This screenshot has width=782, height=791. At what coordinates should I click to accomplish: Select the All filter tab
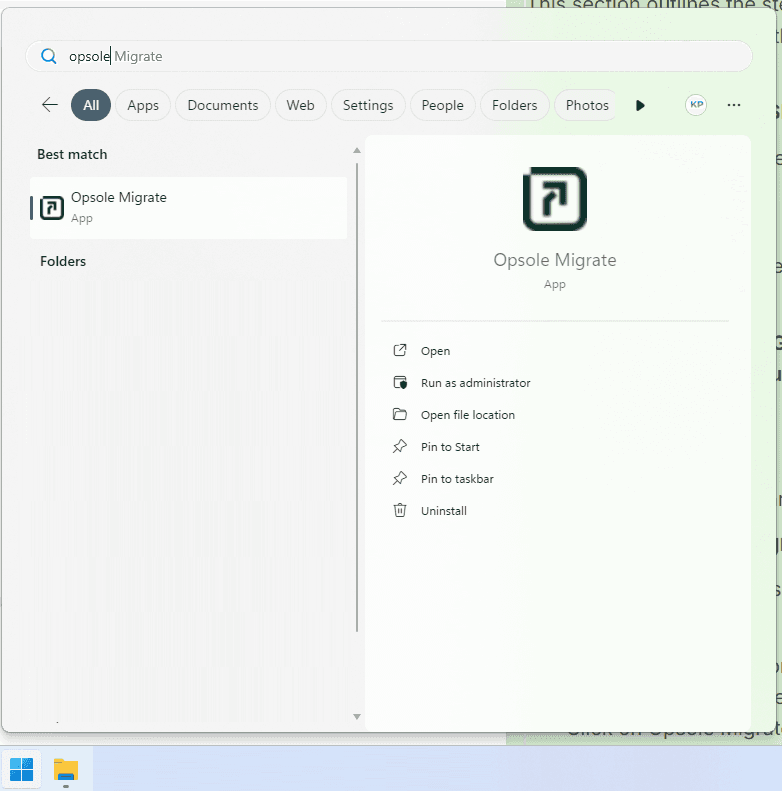91,105
